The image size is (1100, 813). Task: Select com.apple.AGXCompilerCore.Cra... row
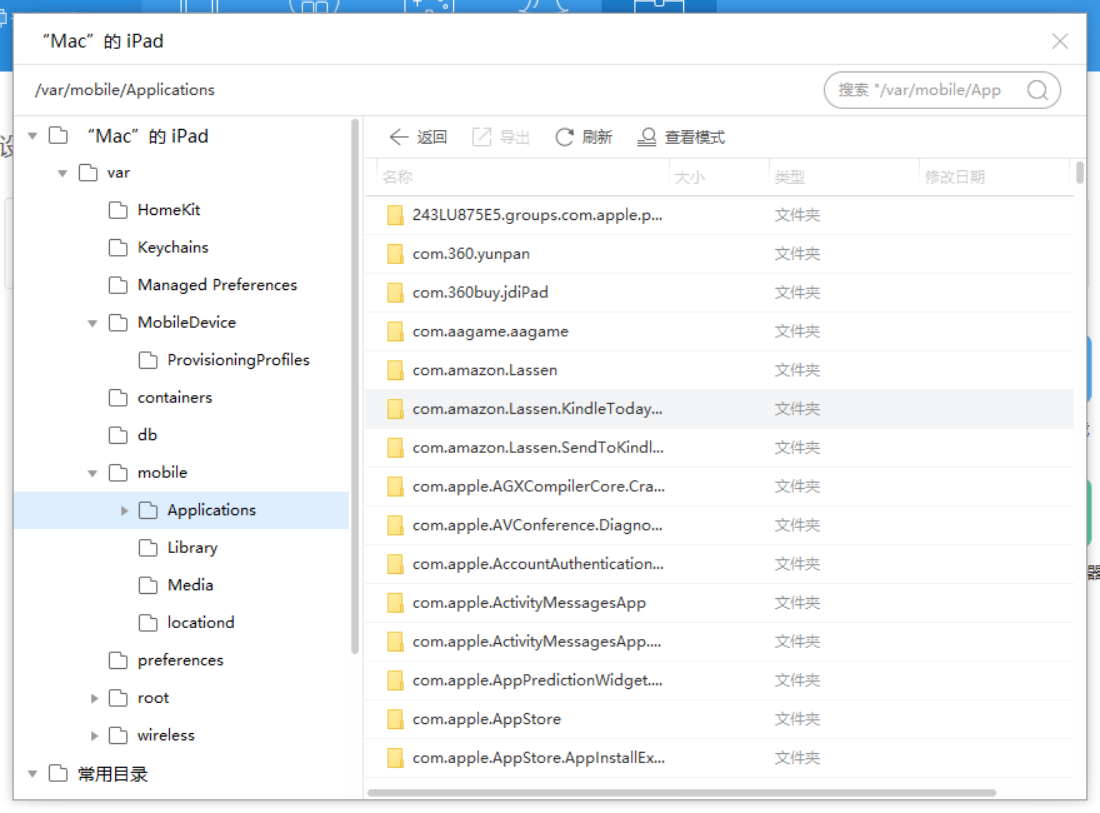click(x=719, y=486)
